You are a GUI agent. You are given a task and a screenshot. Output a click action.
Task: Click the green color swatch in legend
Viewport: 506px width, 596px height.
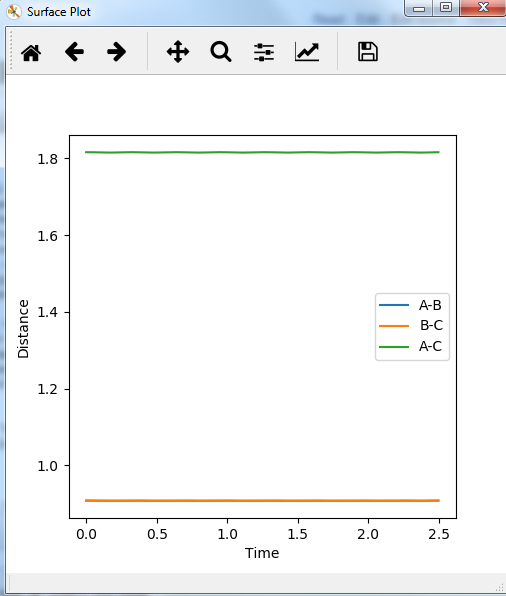point(394,347)
